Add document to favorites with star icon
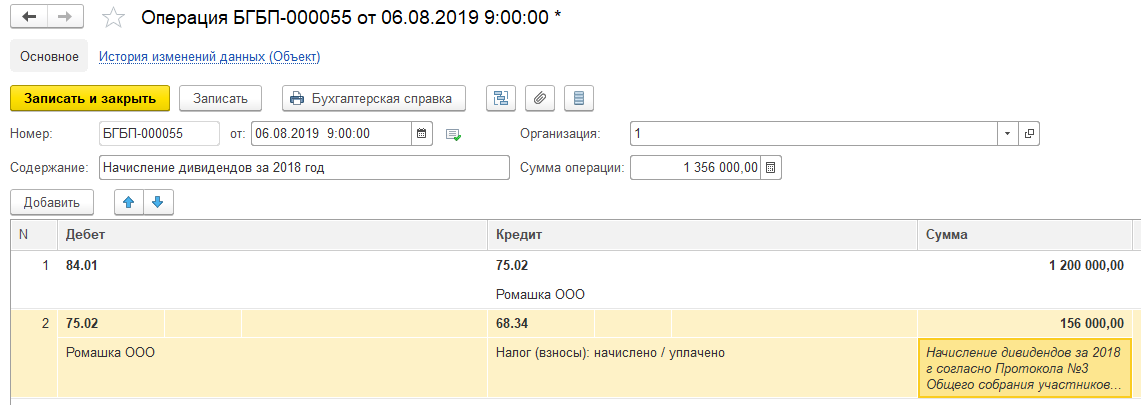Viewport: 1141px width, 405px height. [x=114, y=17]
